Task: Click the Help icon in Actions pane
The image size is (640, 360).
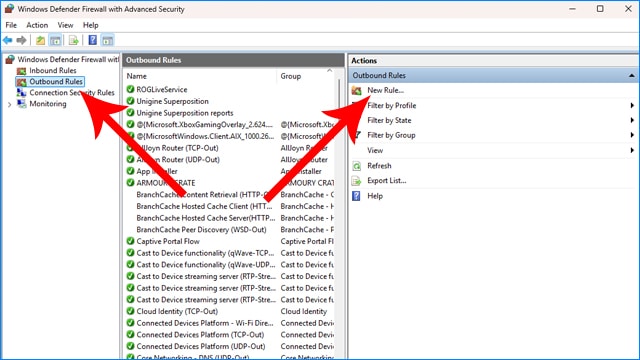Action: click(356, 196)
